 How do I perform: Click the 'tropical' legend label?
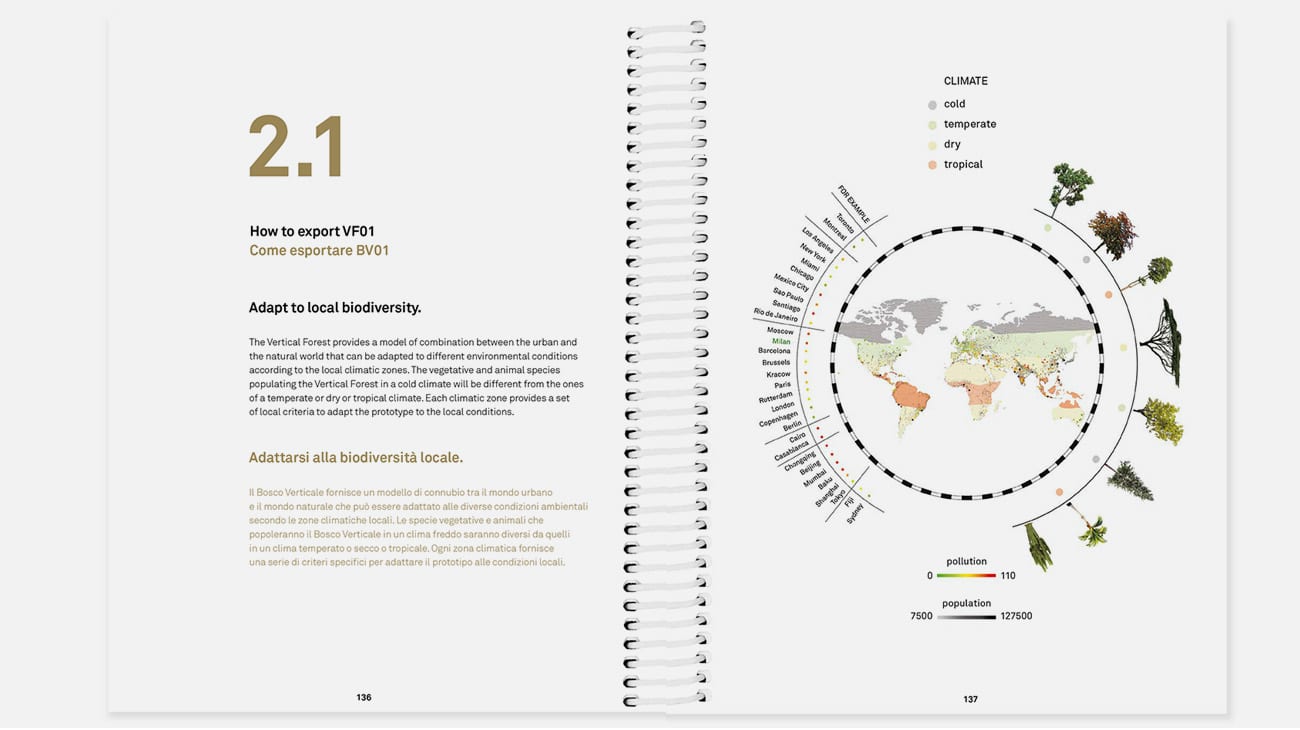(963, 164)
